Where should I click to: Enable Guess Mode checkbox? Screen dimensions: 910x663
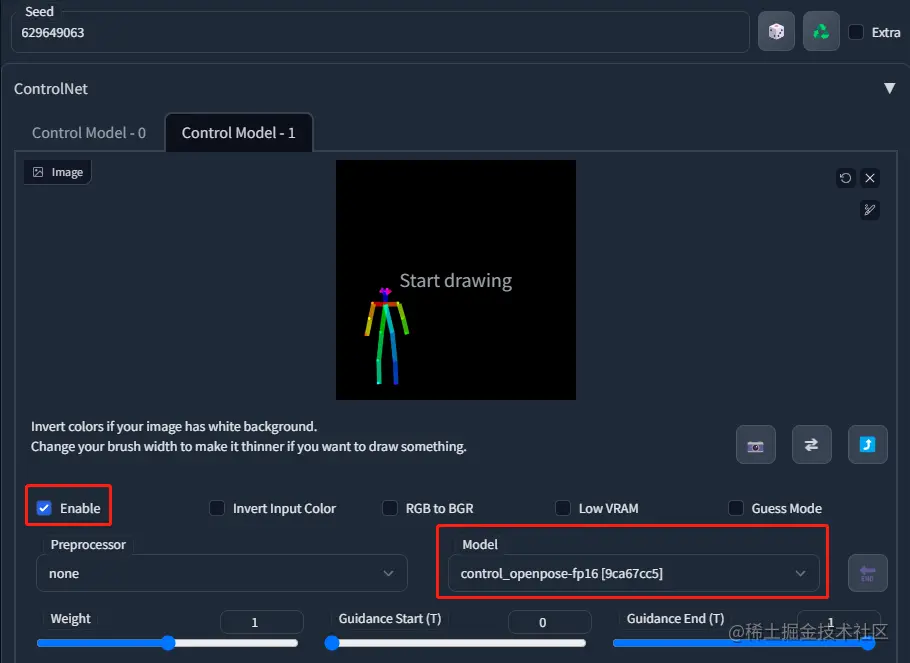click(735, 508)
